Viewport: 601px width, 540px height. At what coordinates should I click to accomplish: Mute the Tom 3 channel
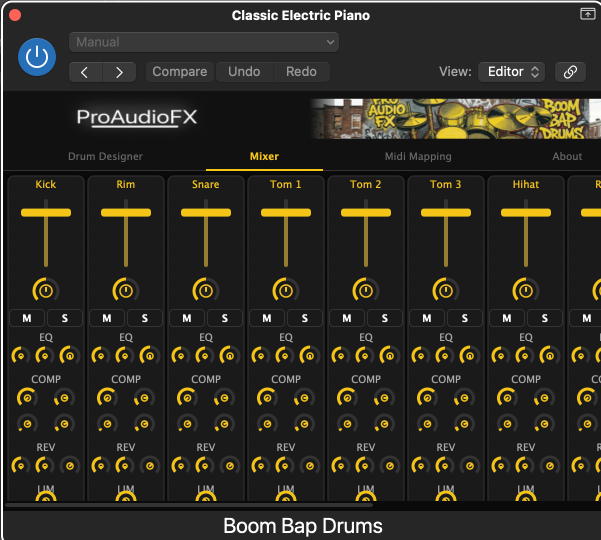point(427,318)
